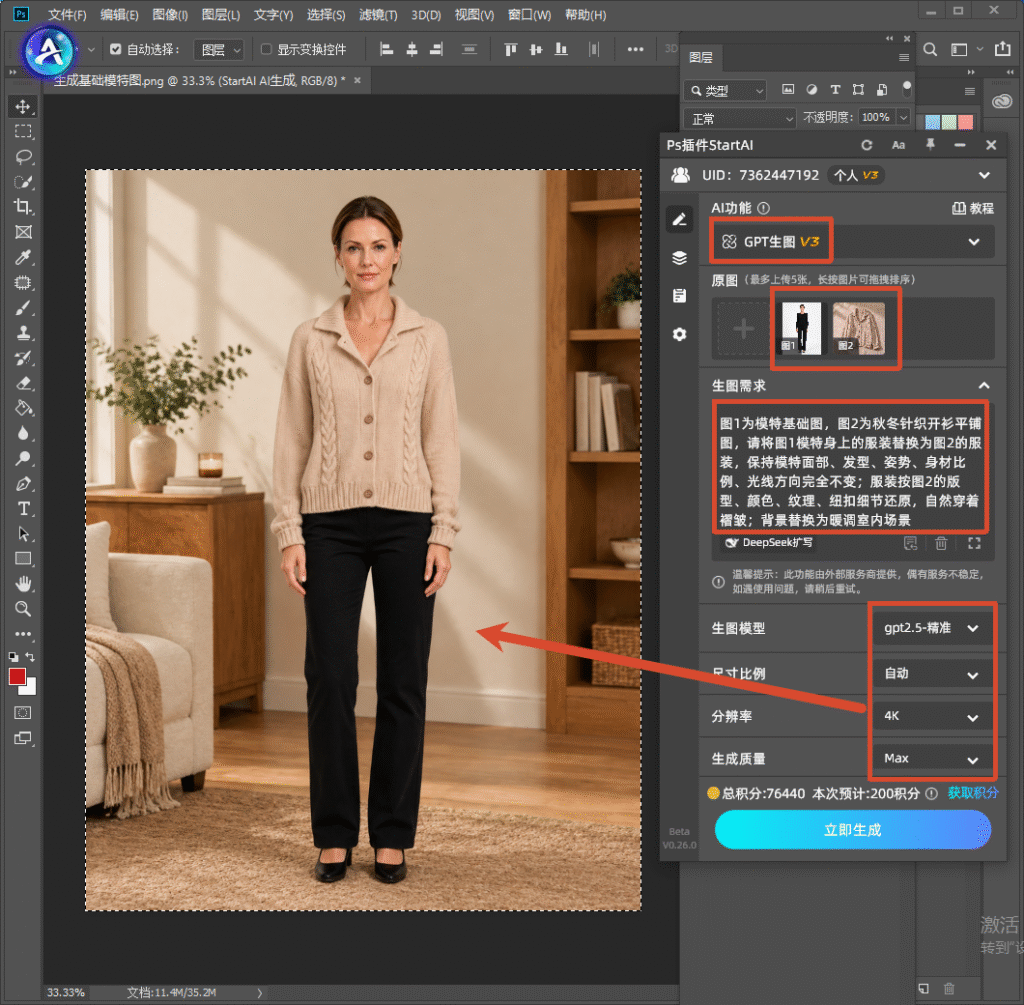
Task: Select the Zoom tool
Action: click(23, 609)
